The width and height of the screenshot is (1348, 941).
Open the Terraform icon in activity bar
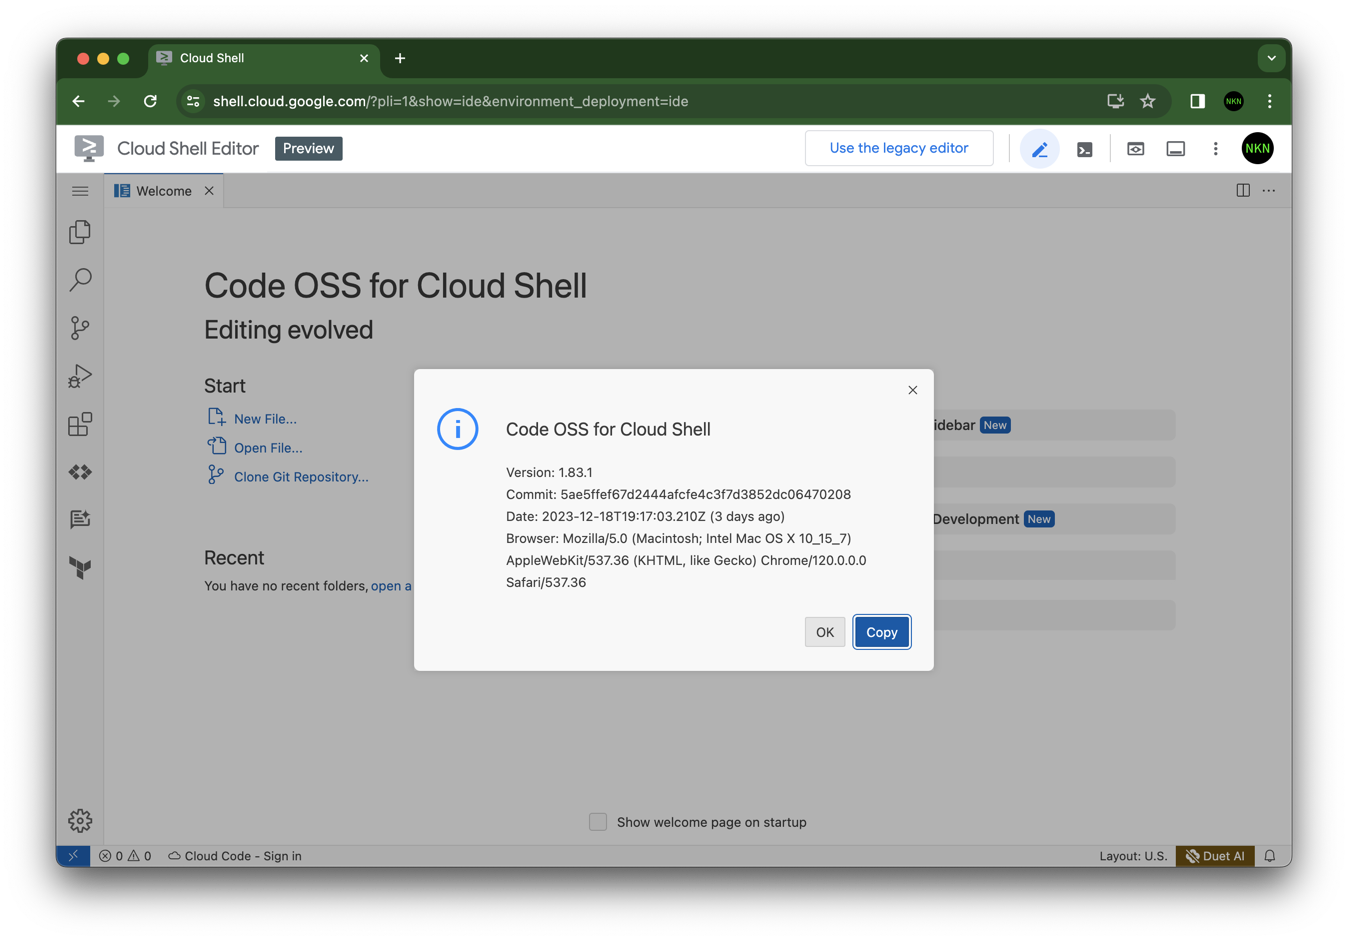click(80, 567)
